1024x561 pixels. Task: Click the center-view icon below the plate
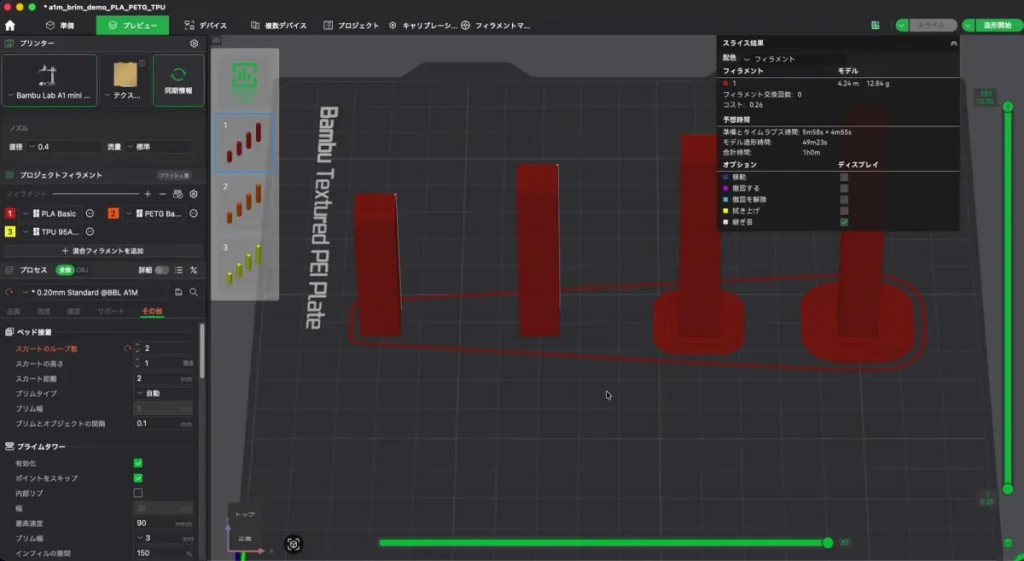[x=293, y=544]
